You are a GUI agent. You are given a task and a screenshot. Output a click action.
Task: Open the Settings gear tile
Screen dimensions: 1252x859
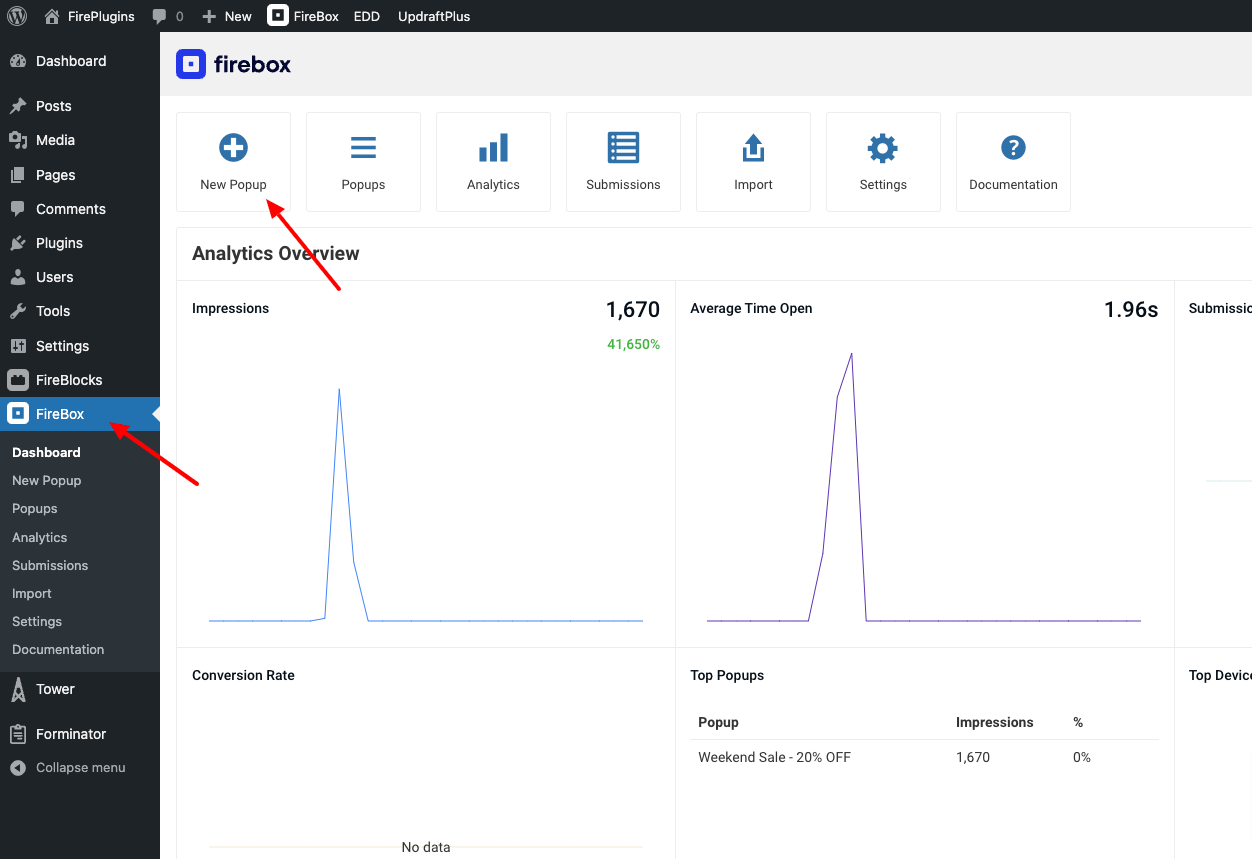coord(883,162)
